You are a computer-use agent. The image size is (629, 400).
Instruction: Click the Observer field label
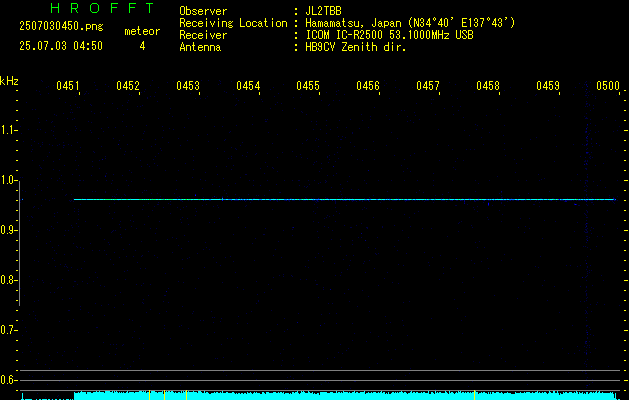203,11
